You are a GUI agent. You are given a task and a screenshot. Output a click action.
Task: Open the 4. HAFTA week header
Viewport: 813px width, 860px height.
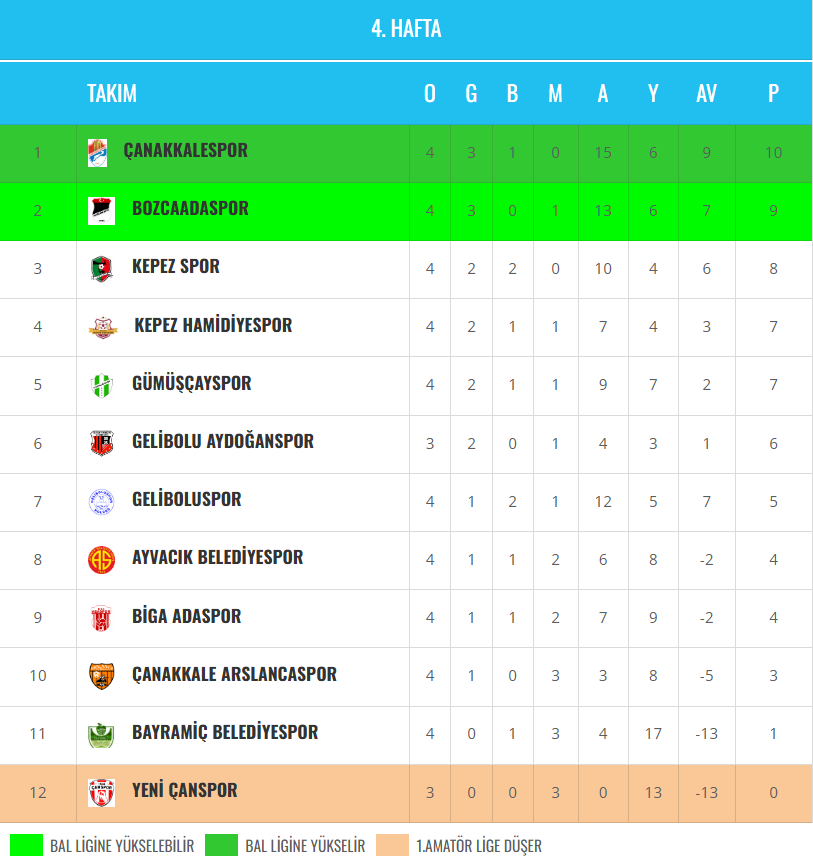pyautogui.click(x=406, y=29)
